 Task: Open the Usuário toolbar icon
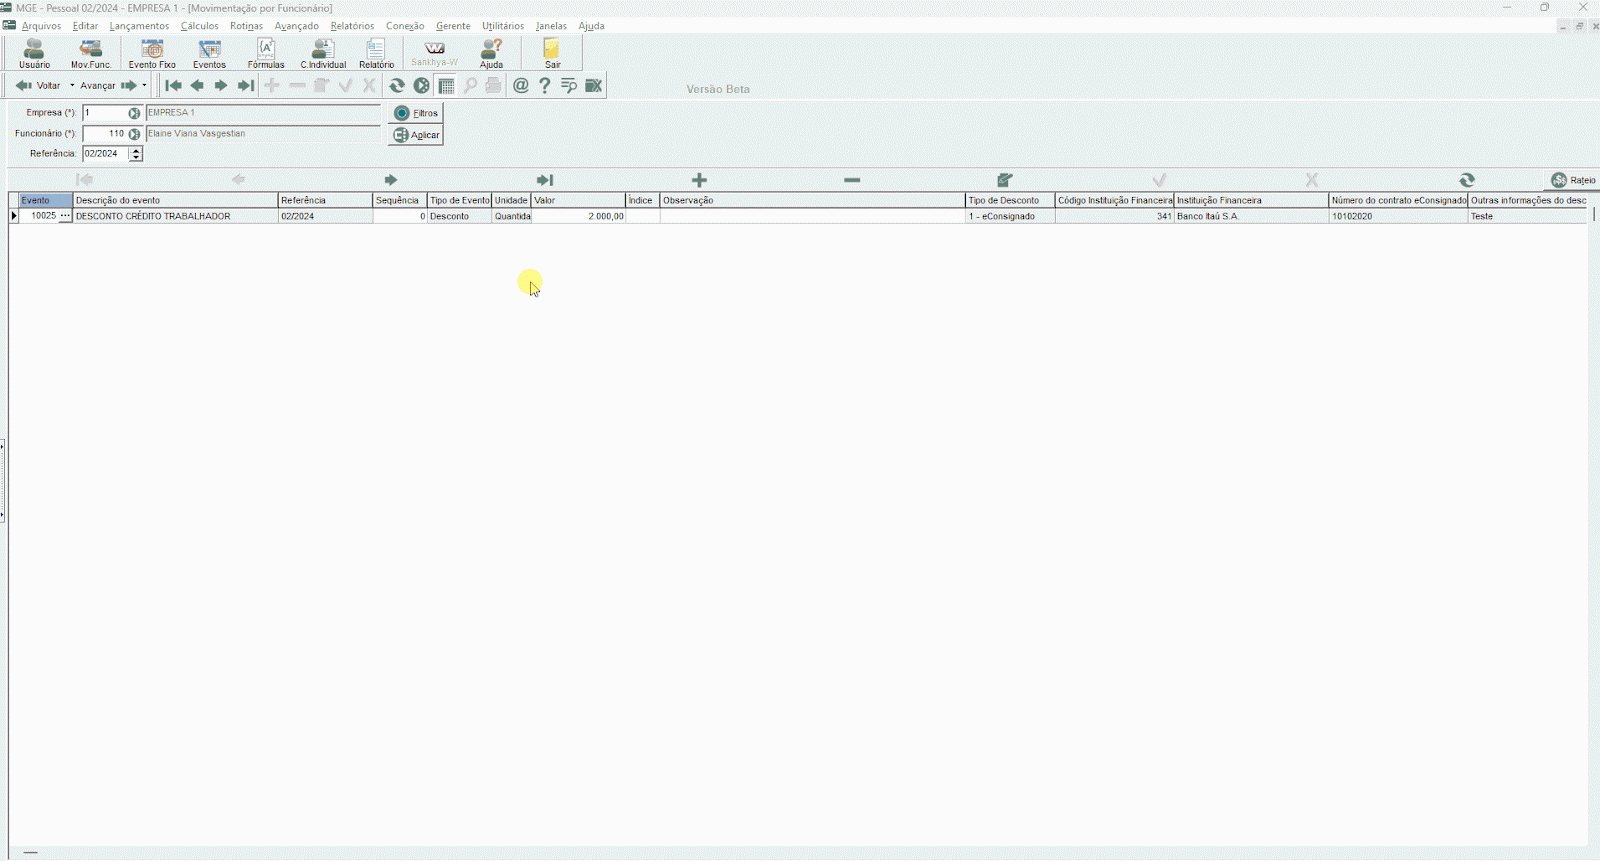(x=34, y=53)
